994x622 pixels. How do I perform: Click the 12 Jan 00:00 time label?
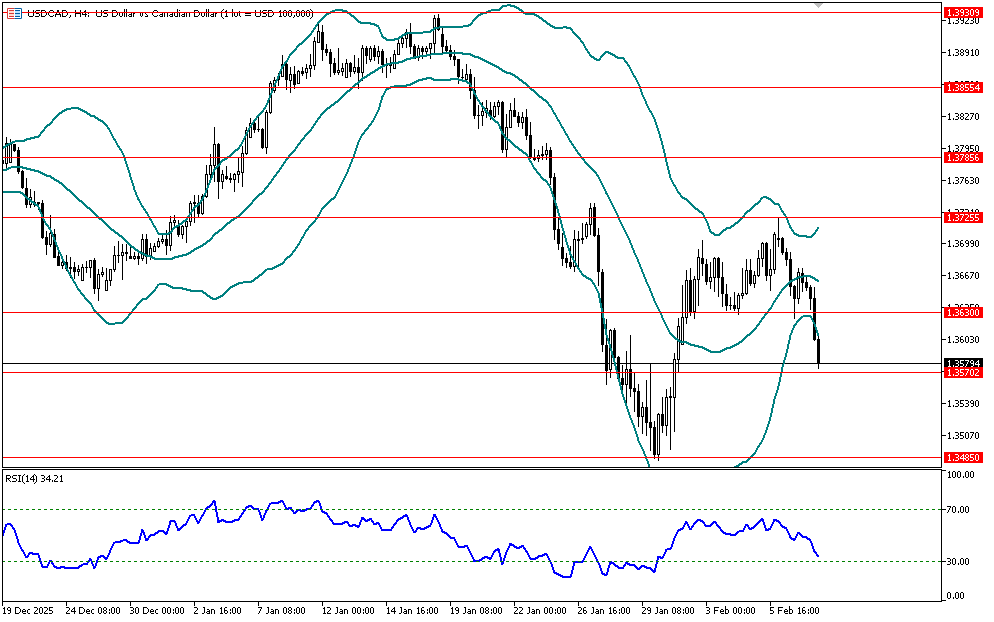[347, 608]
